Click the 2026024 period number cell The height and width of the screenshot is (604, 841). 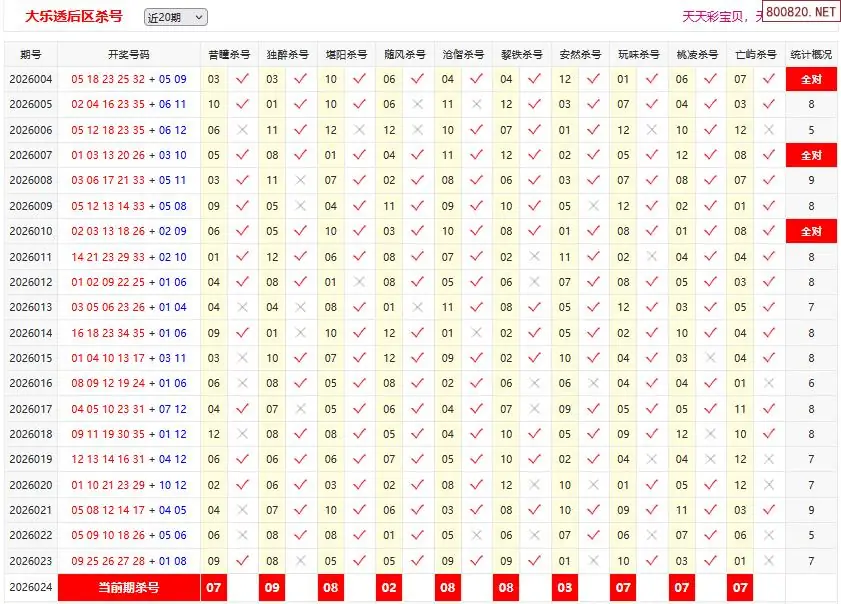click(31, 588)
